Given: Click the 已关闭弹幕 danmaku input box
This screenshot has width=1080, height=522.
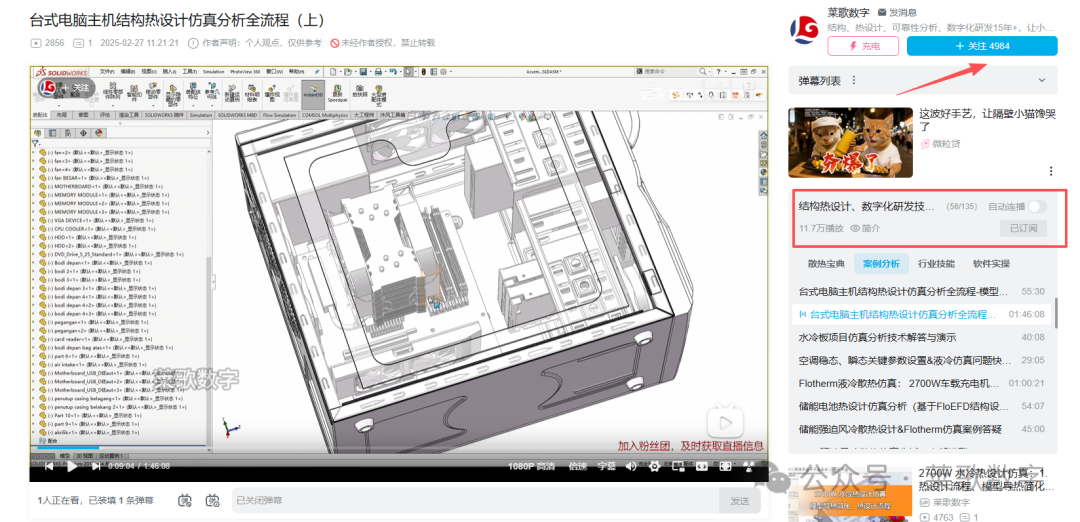Looking at the screenshot, I should point(474,501).
